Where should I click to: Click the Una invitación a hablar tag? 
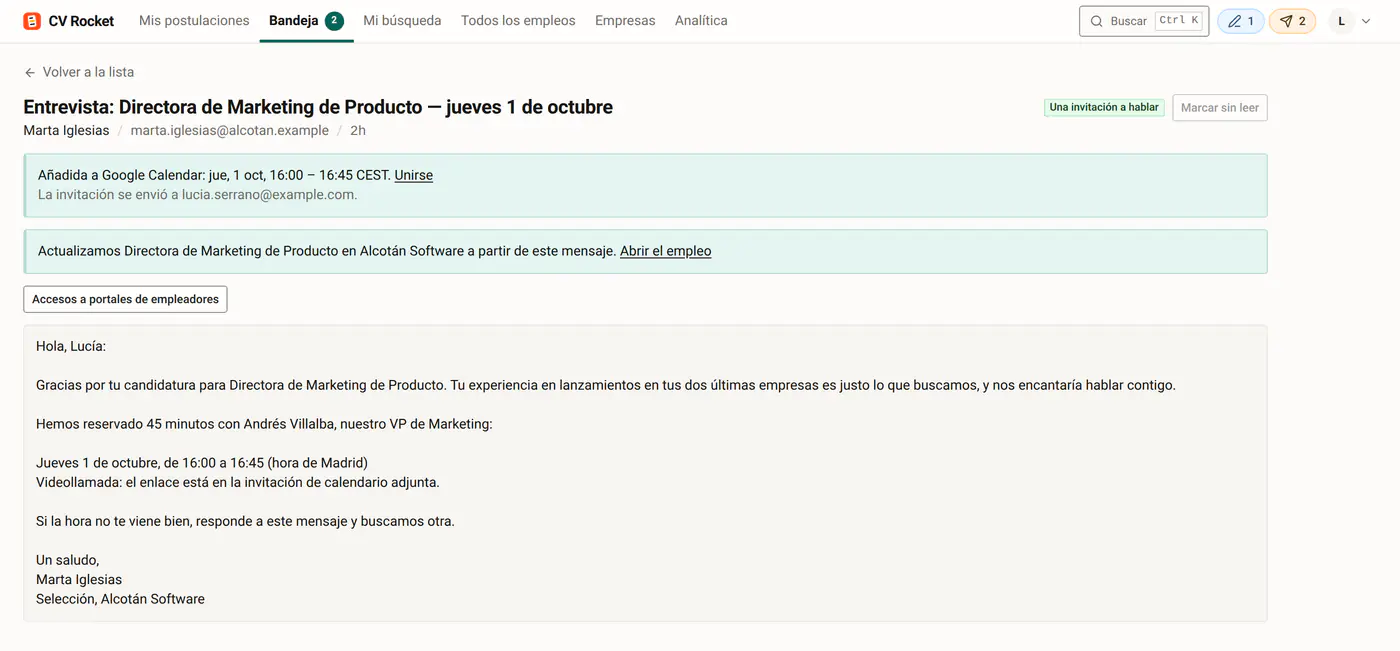(x=1104, y=107)
